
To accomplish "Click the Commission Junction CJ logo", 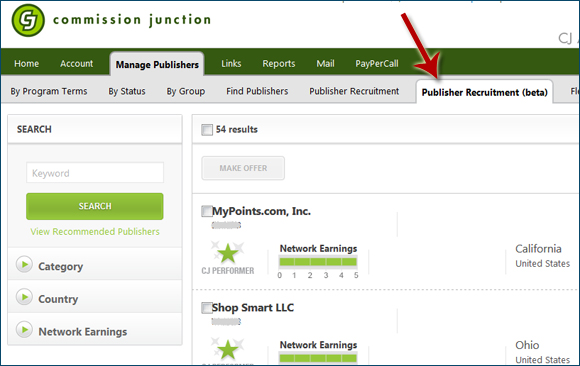I will (28, 20).
